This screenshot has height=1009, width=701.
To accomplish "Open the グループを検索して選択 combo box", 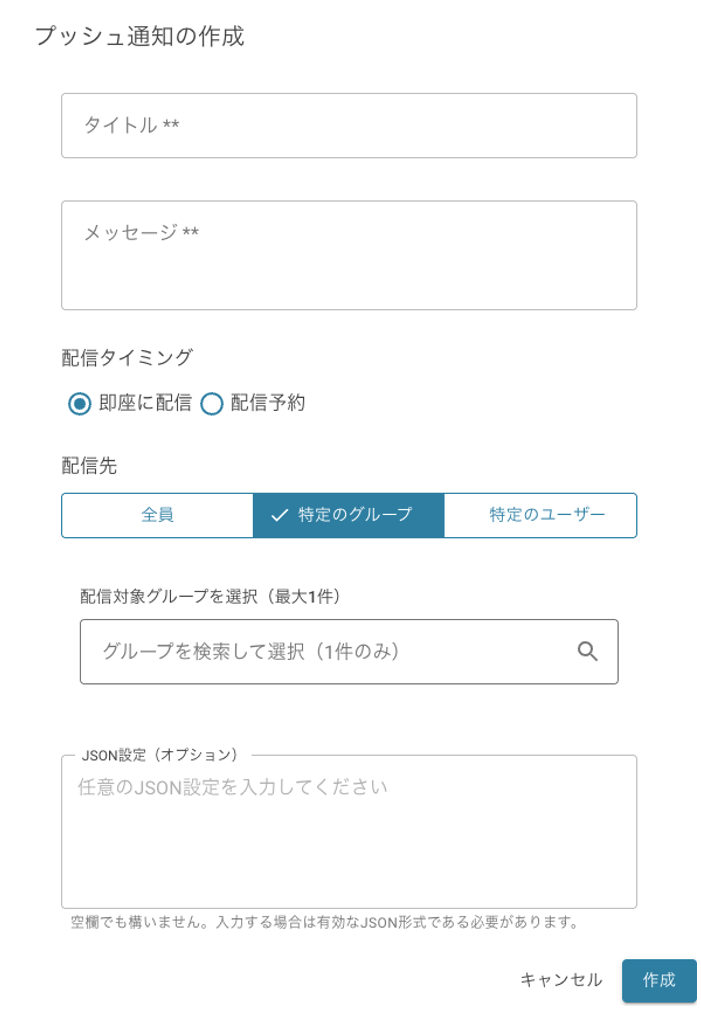I will 330,651.
